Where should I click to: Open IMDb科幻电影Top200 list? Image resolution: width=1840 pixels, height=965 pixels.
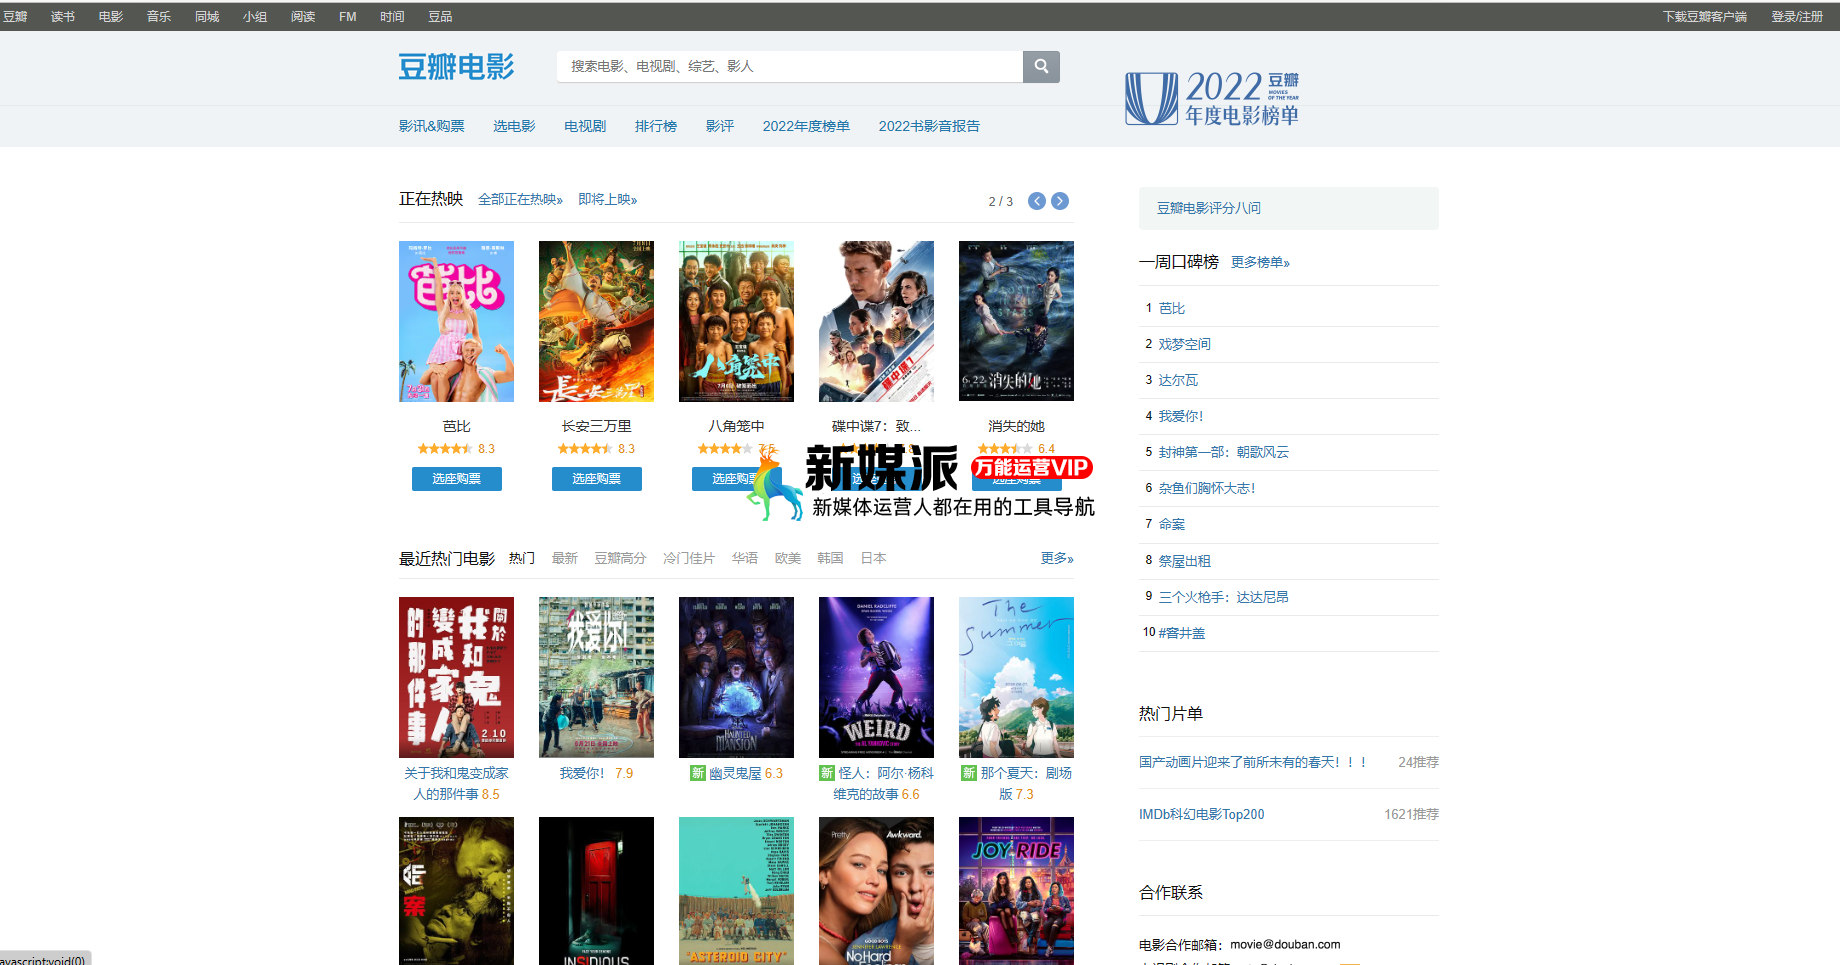(1202, 814)
